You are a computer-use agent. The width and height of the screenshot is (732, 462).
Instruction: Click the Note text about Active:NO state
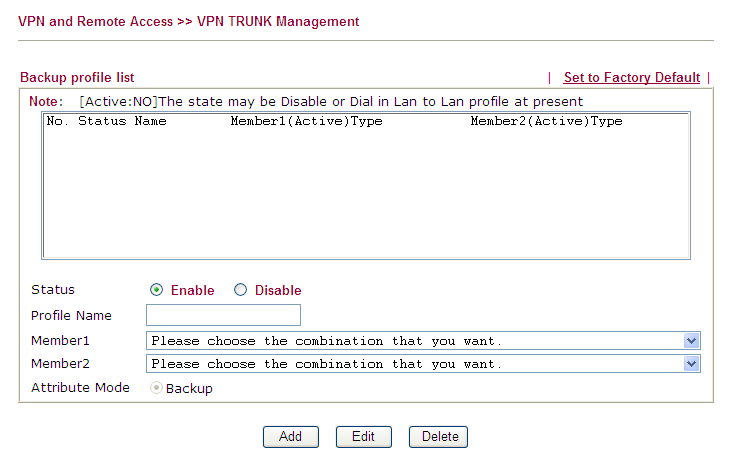[x=330, y=101]
